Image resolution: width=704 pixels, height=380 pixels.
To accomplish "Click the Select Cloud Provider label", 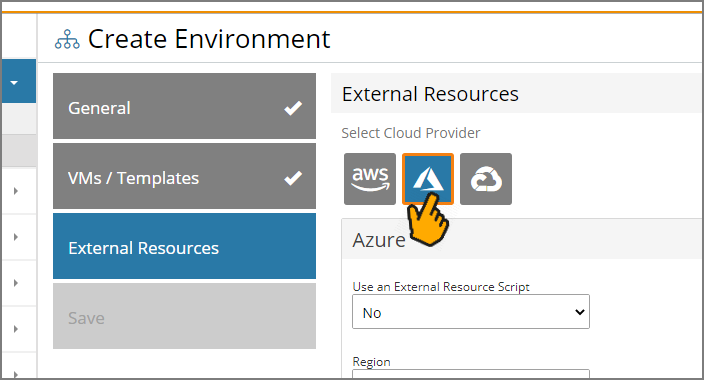I will pyautogui.click(x=411, y=133).
